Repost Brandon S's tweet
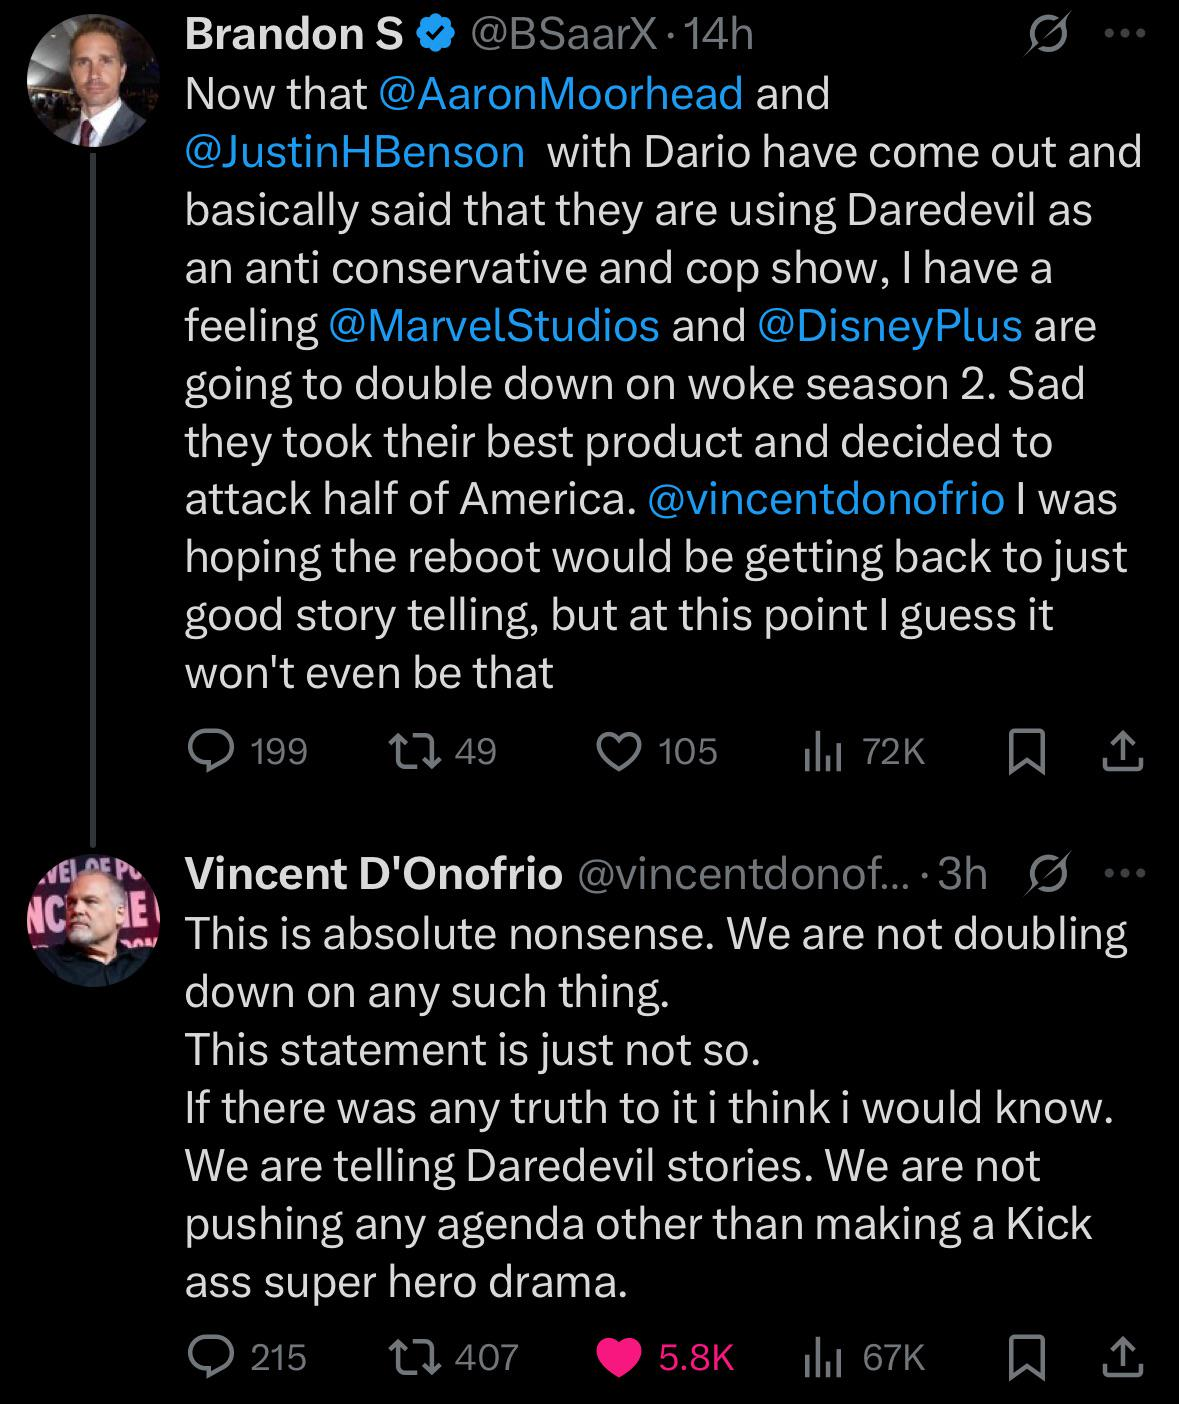 pyautogui.click(x=413, y=751)
